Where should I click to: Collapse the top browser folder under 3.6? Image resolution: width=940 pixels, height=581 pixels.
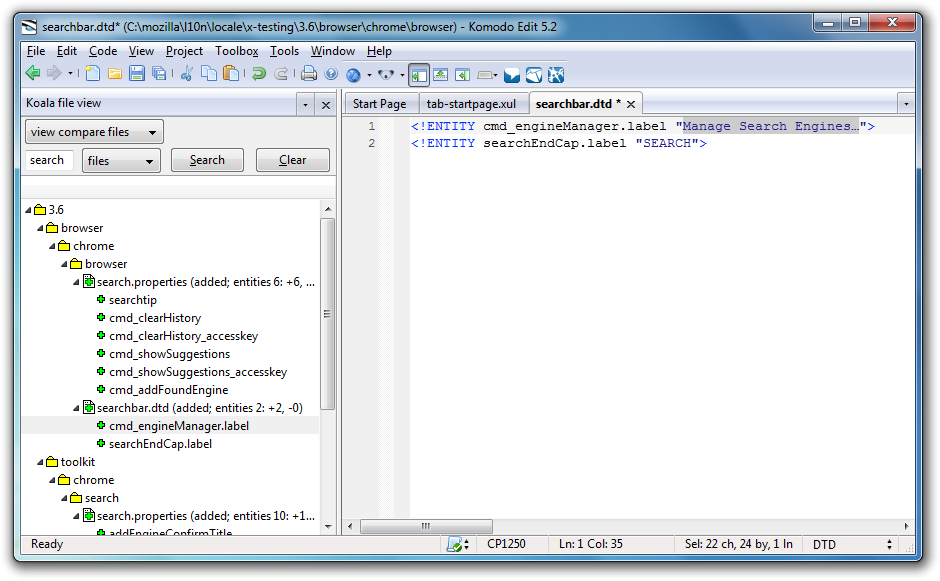tap(40, 228)
